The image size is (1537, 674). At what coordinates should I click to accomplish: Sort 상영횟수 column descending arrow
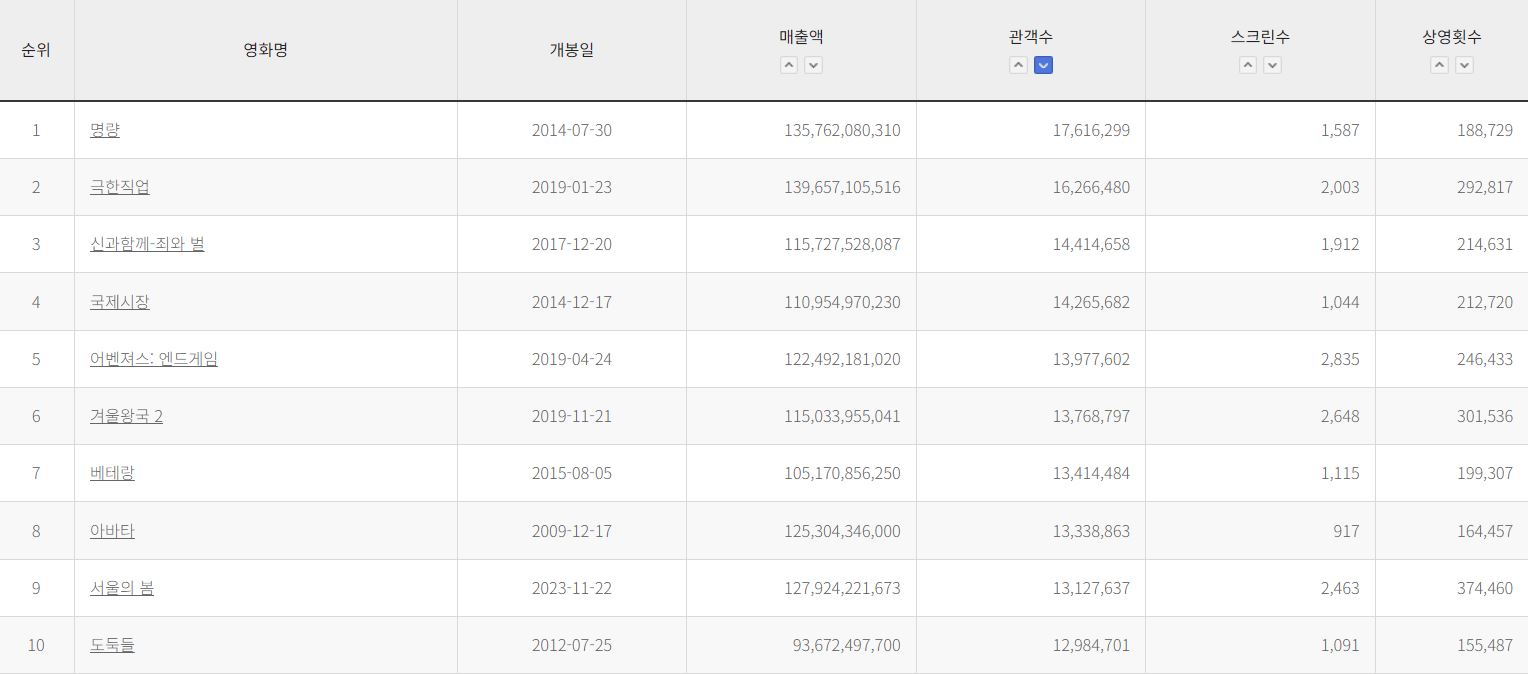[1464, 65]
